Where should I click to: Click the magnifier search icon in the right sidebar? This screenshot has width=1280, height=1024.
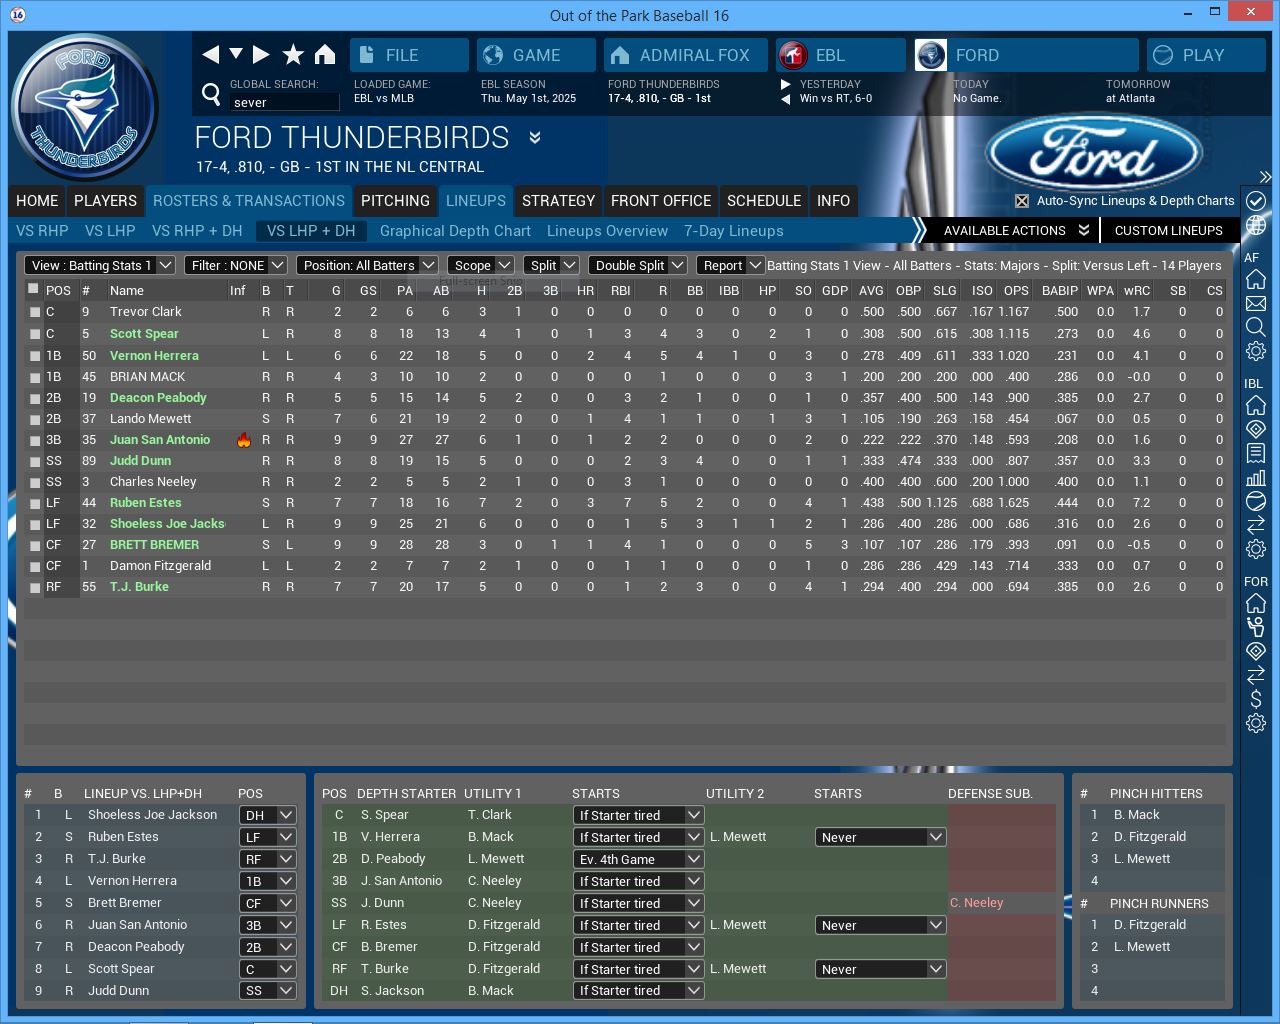(x=1256, y=327)
